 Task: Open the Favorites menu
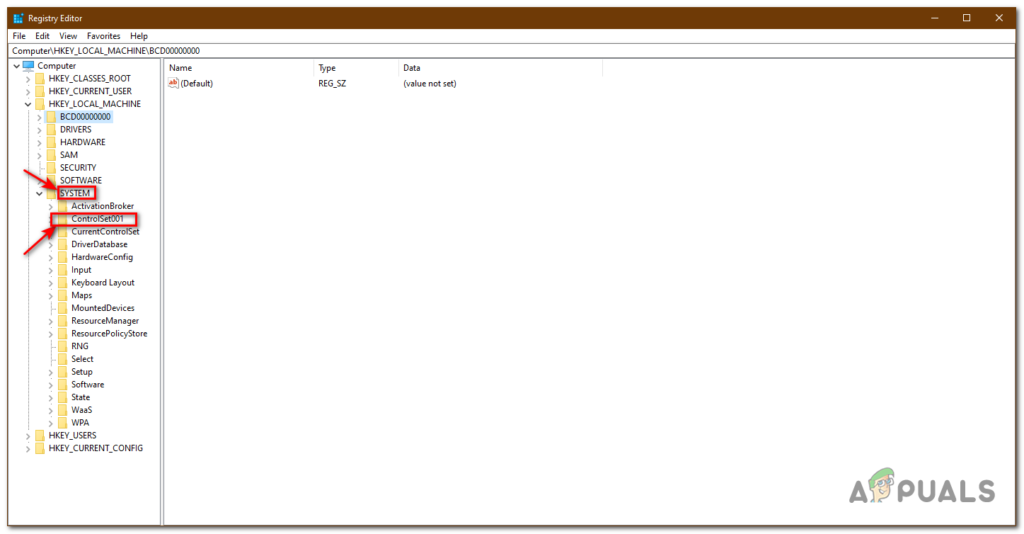pos(103,36)
